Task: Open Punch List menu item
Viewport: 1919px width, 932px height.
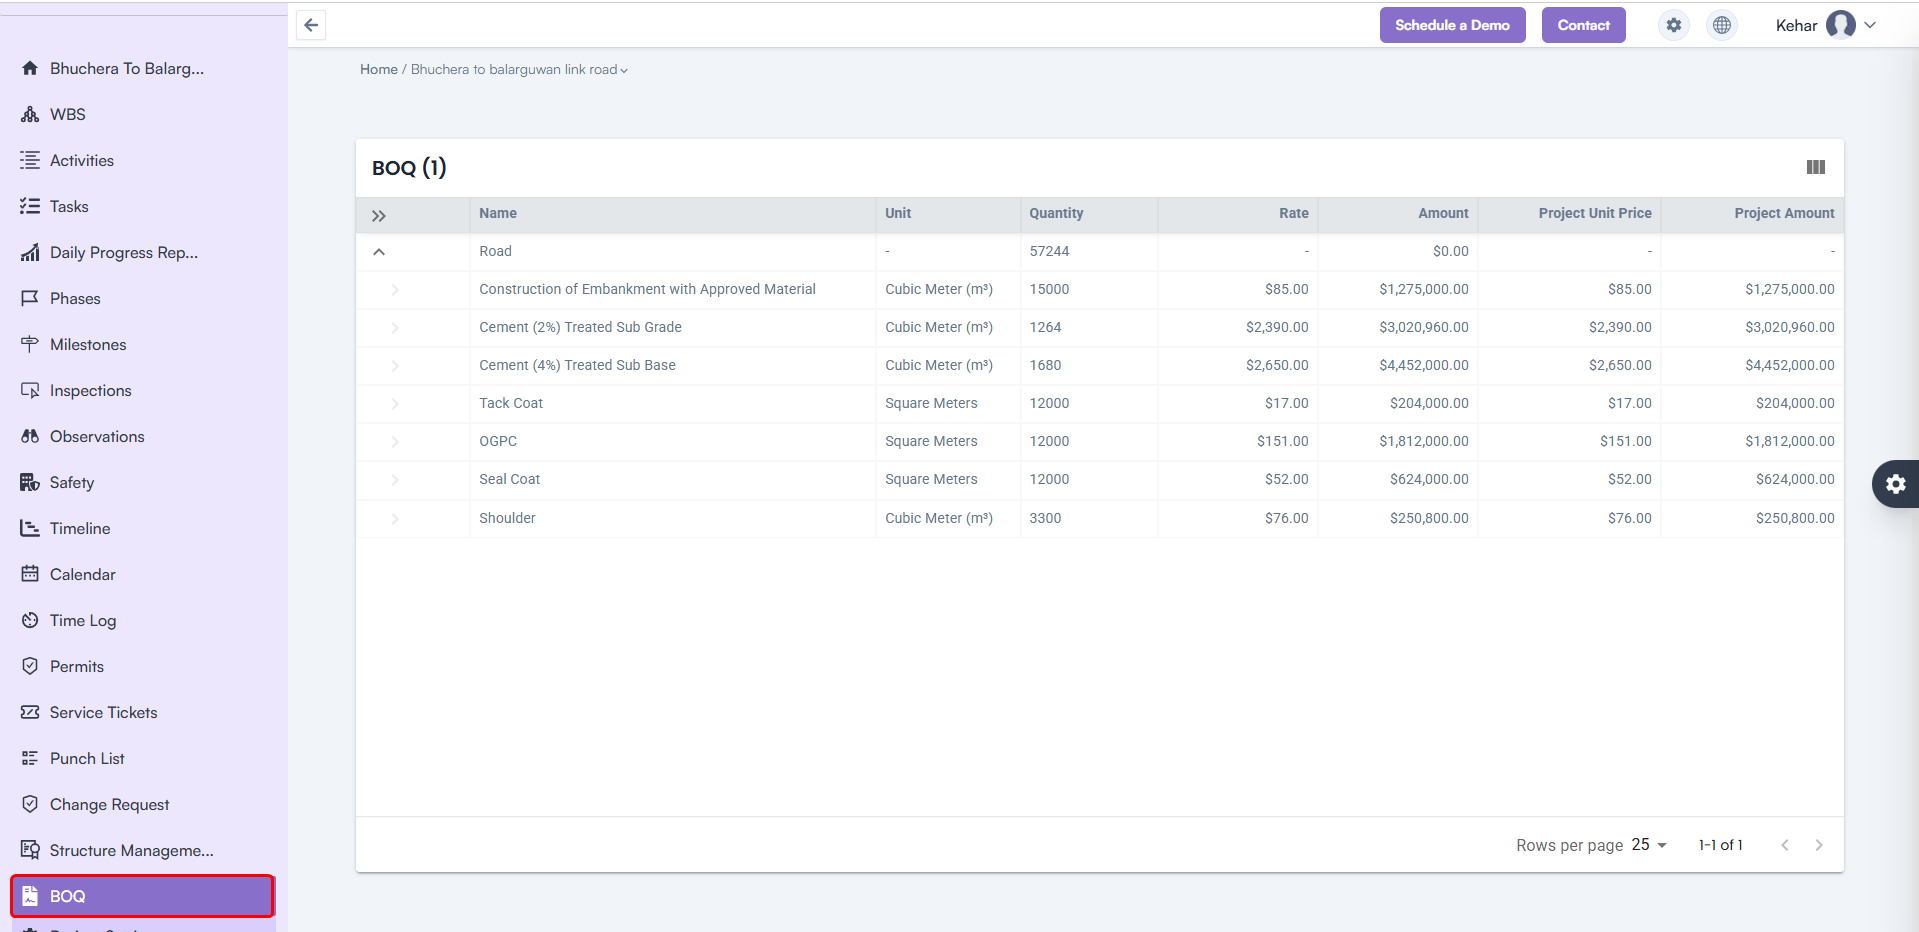Action: 87,758
